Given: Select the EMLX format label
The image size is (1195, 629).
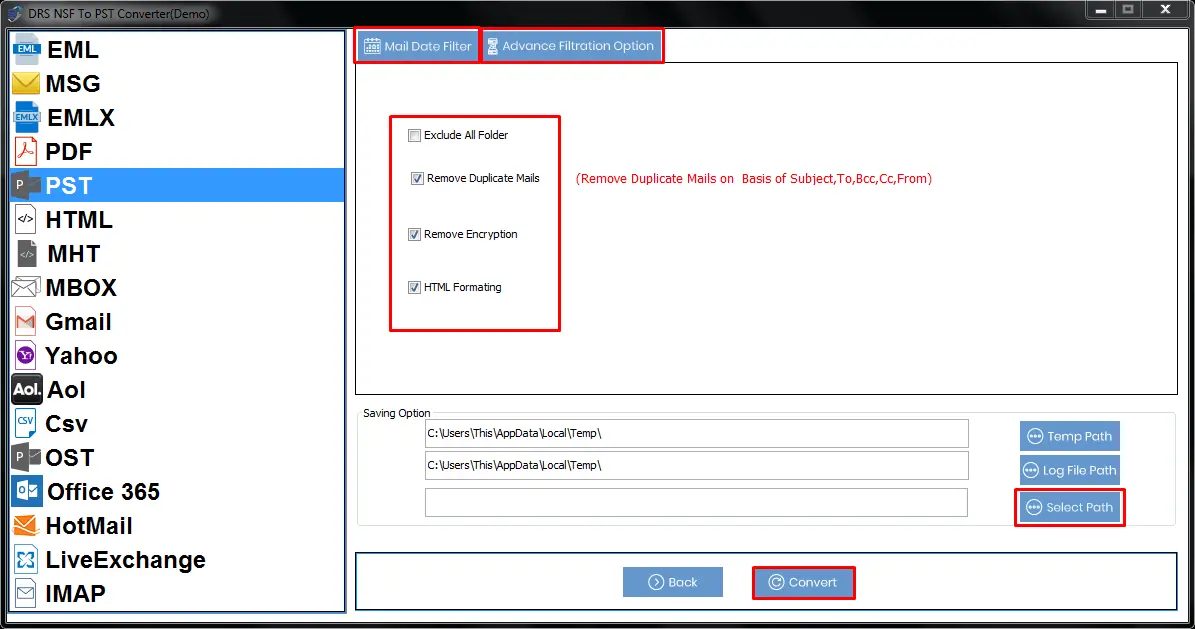Looking at the screenshot, I should 81,118.
